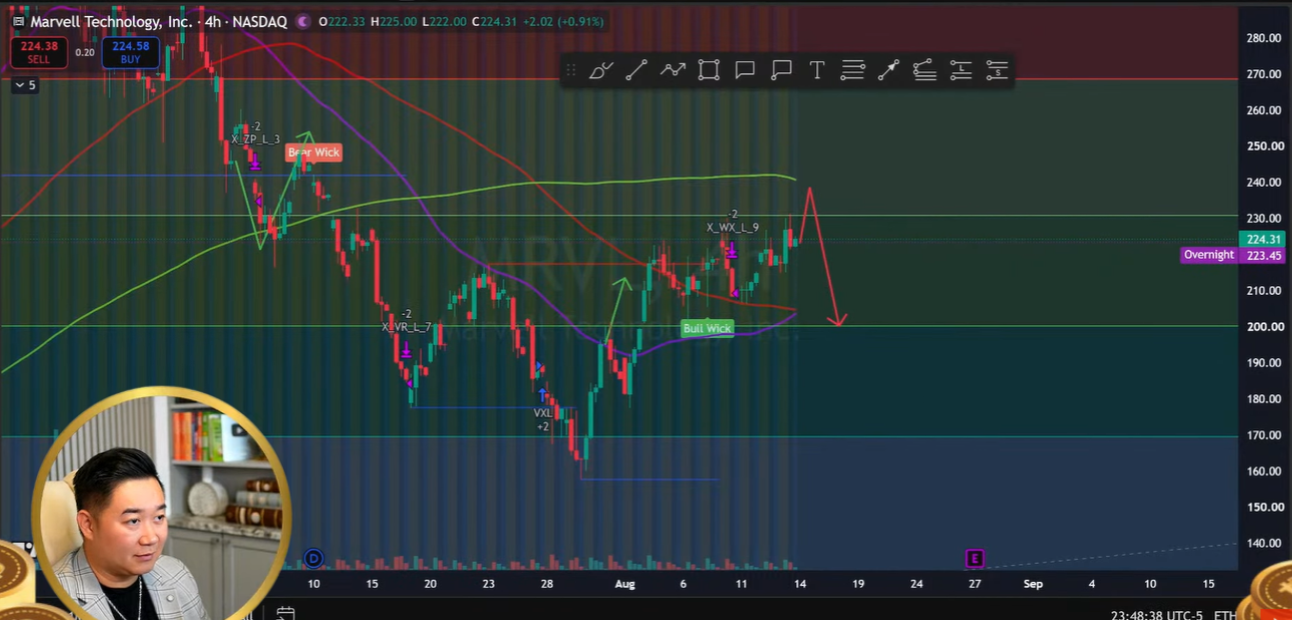Viewport: 1292px width, 620px height.
Task: Click the symbol flag icon beside Marvell Technology
Action: (18, 21)
